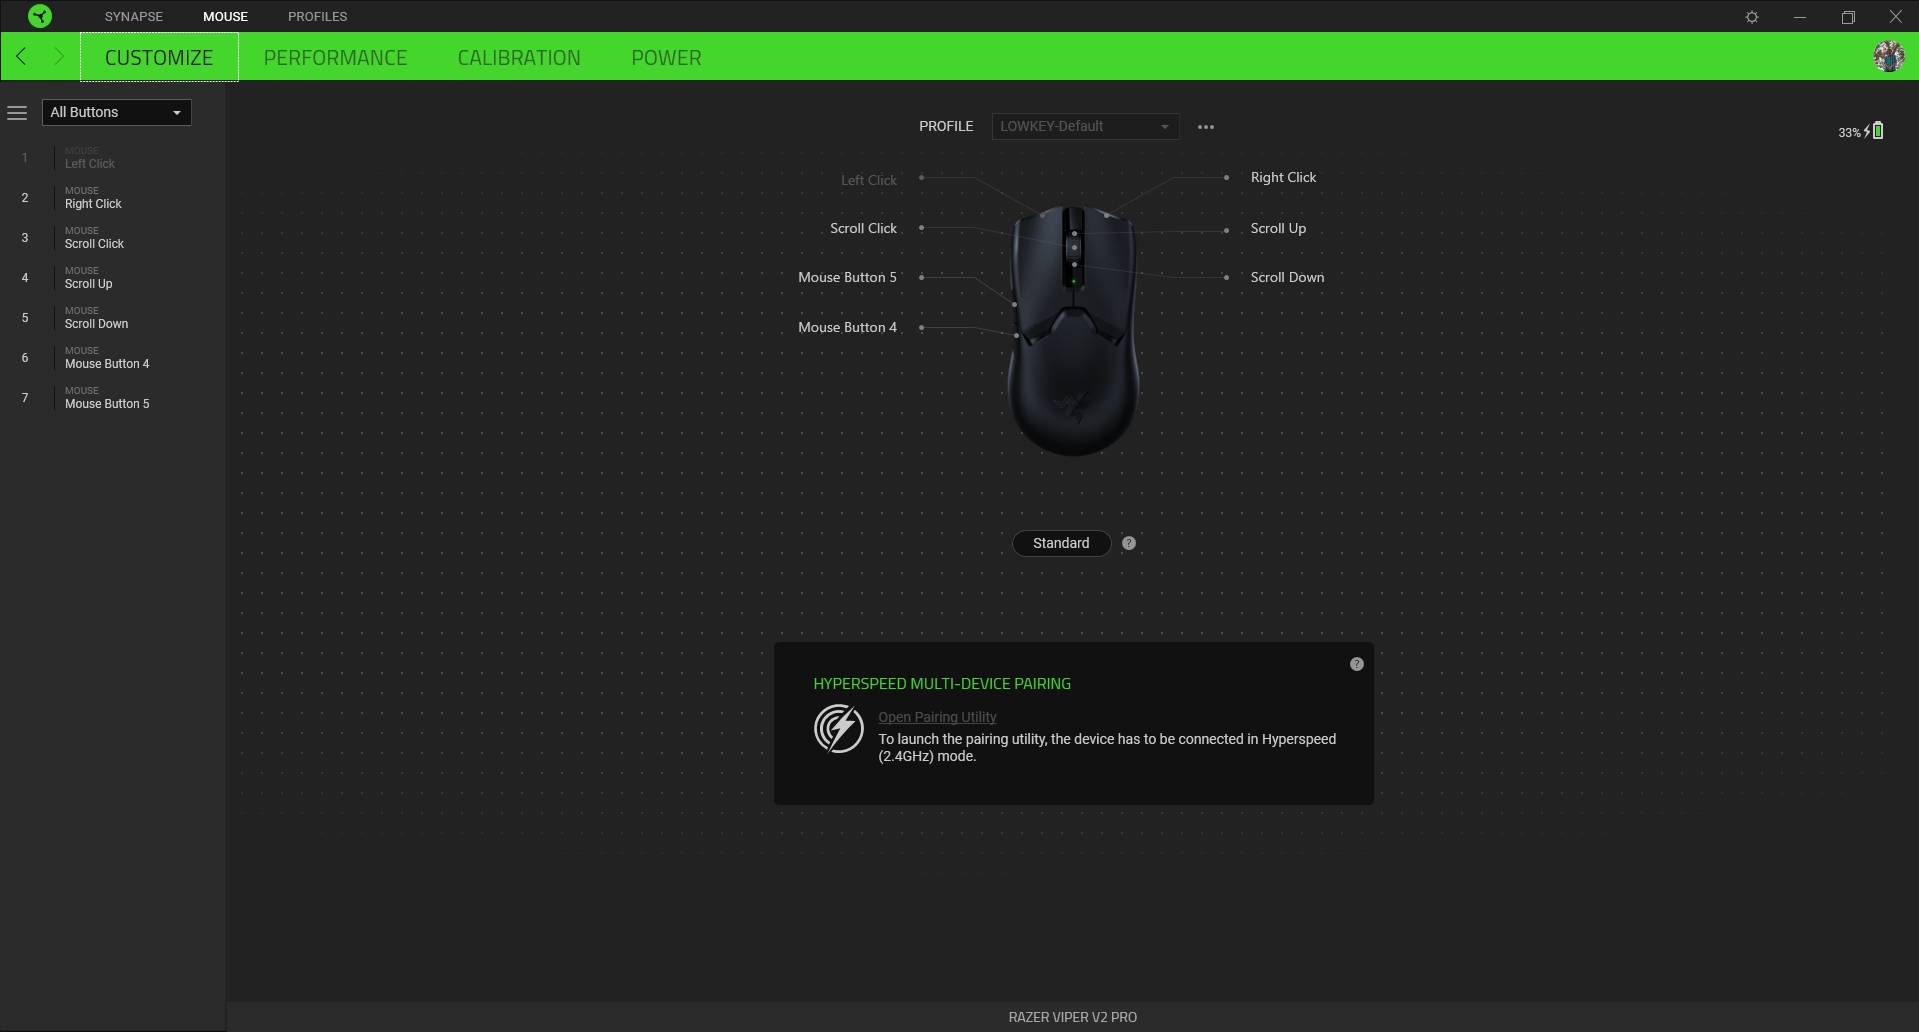Minimize the Synapse window
Screen dimensions: 1919x1032
coord(1800,17)
